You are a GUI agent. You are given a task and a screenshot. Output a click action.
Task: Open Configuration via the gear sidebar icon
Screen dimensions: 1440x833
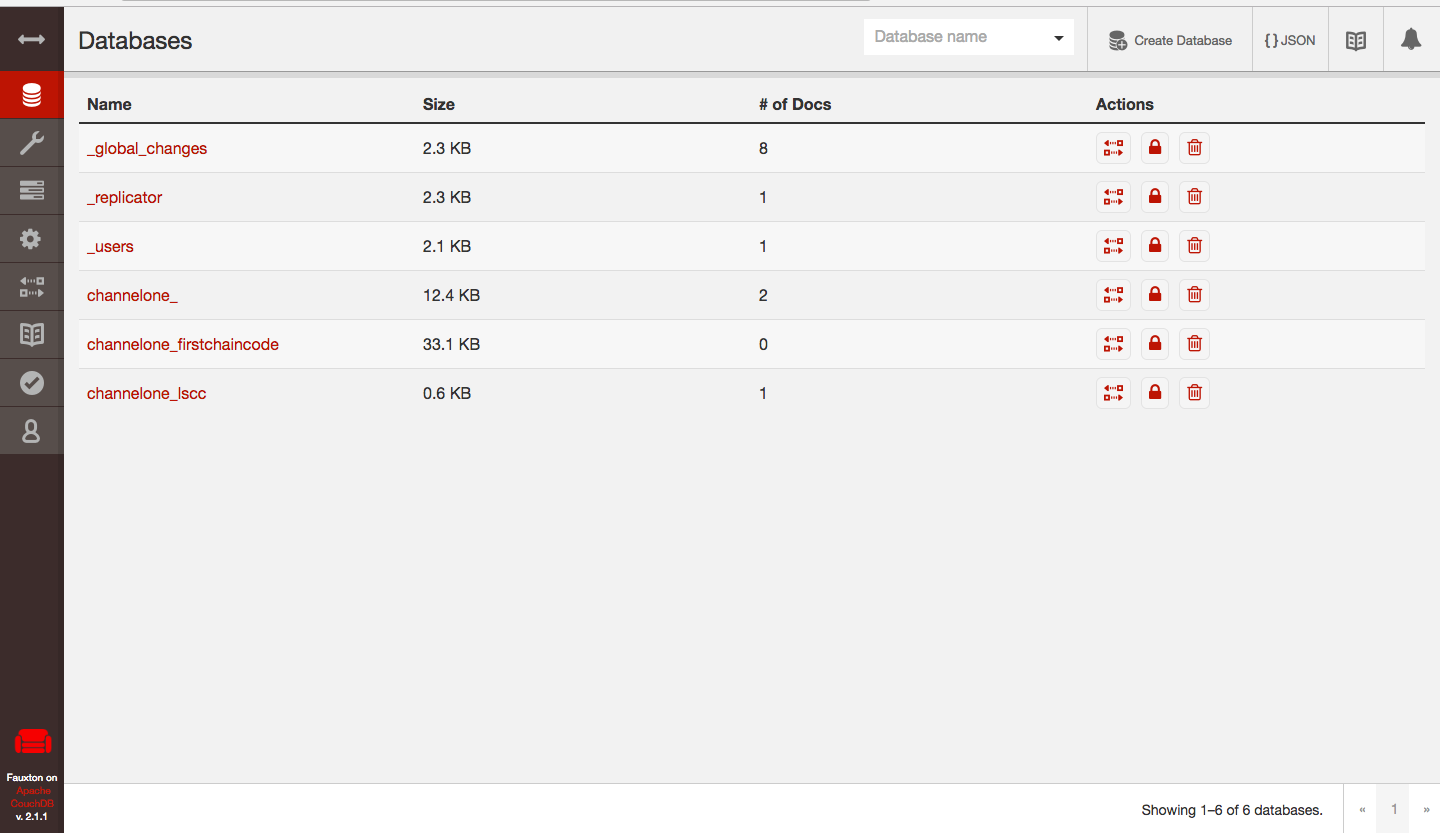tap(31, 239)
